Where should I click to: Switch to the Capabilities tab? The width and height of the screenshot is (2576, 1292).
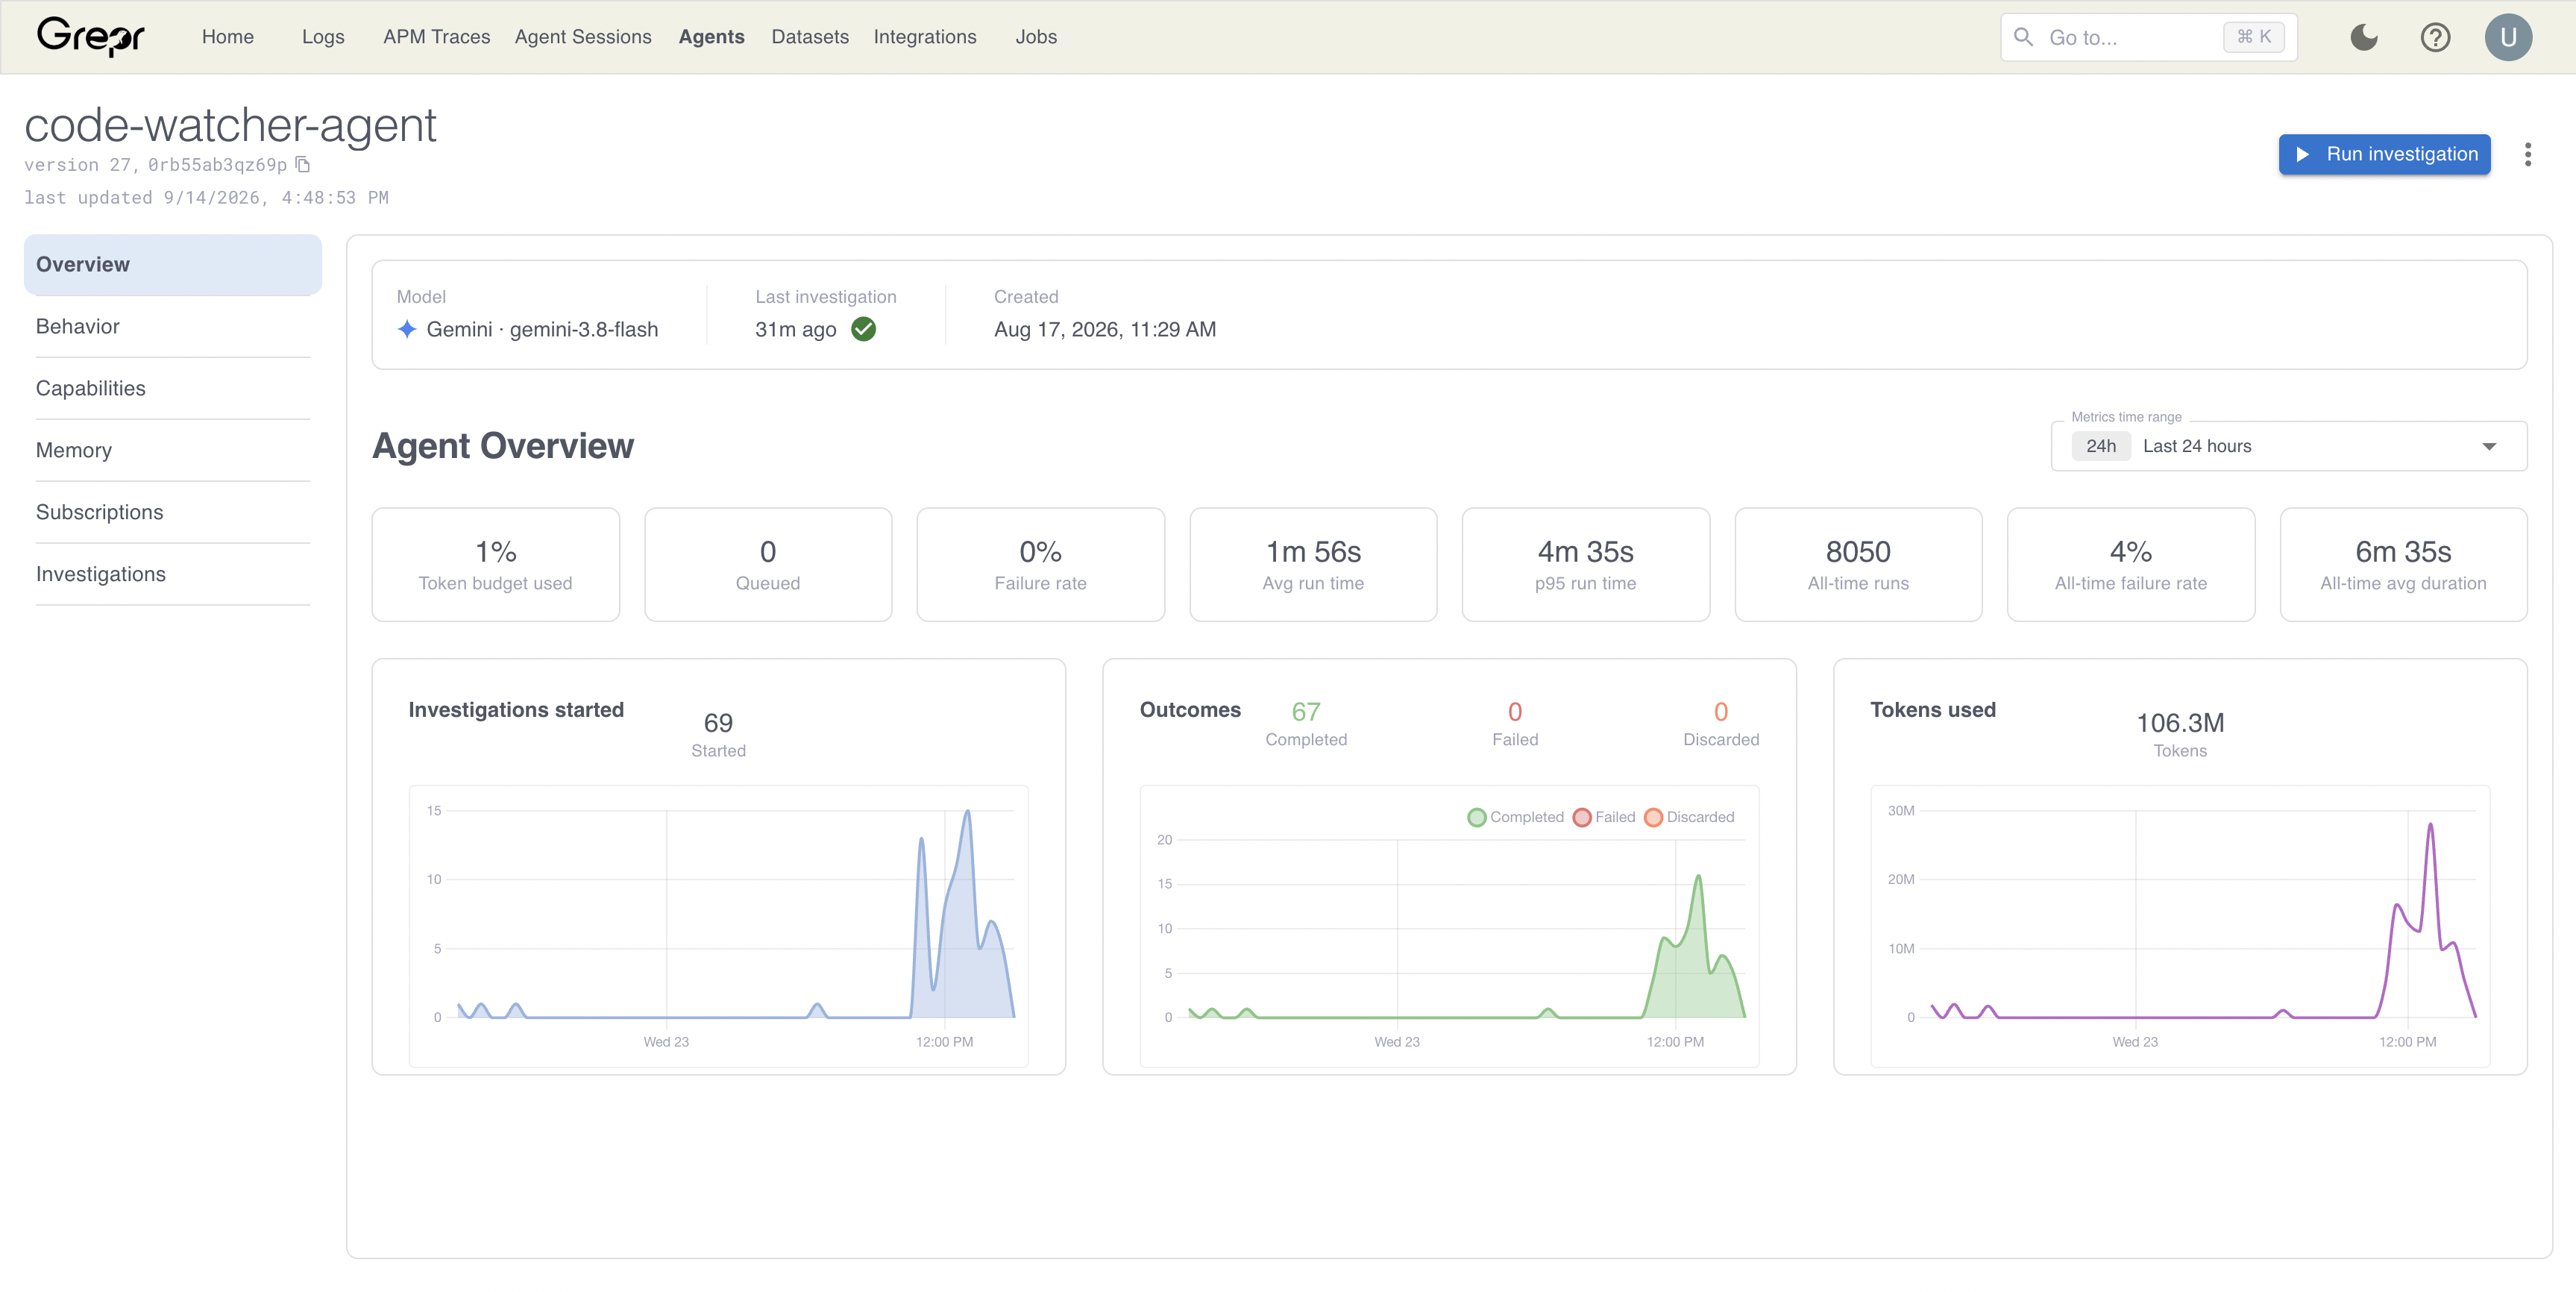coord(173,388)
